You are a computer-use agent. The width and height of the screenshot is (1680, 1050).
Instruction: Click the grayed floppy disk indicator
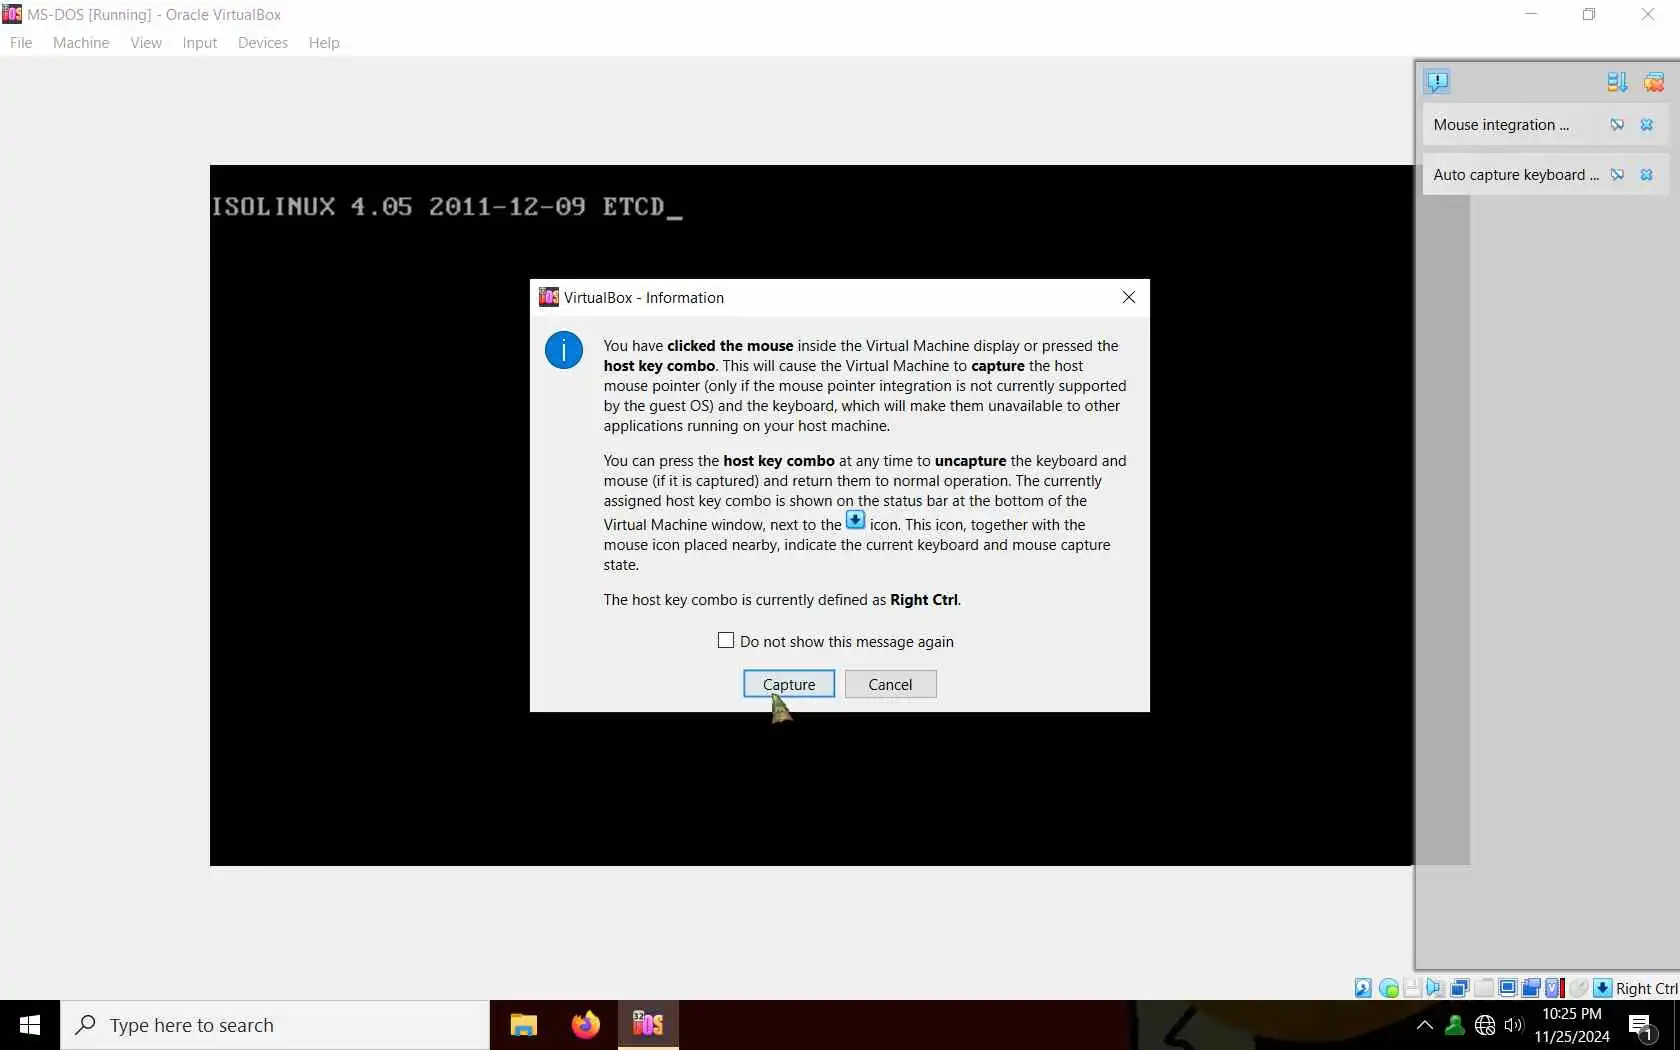tap(1413, 988)
